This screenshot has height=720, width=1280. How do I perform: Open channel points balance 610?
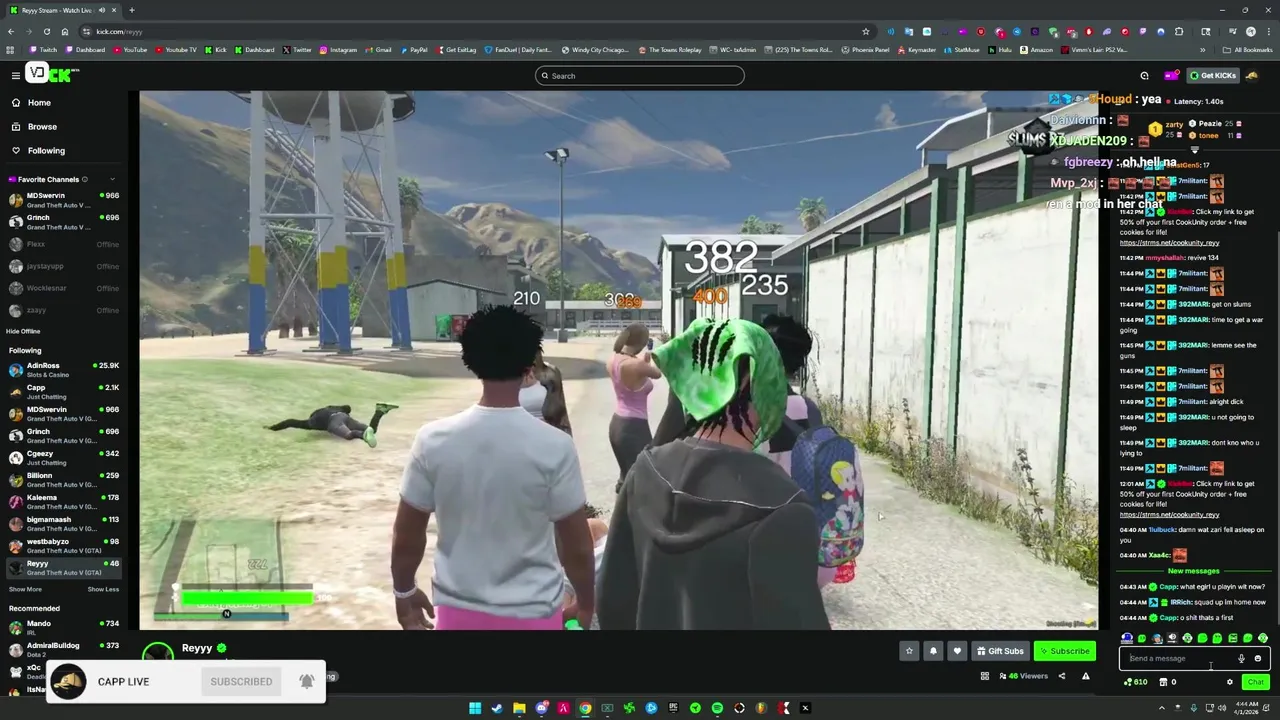[x=1136, y=682]
